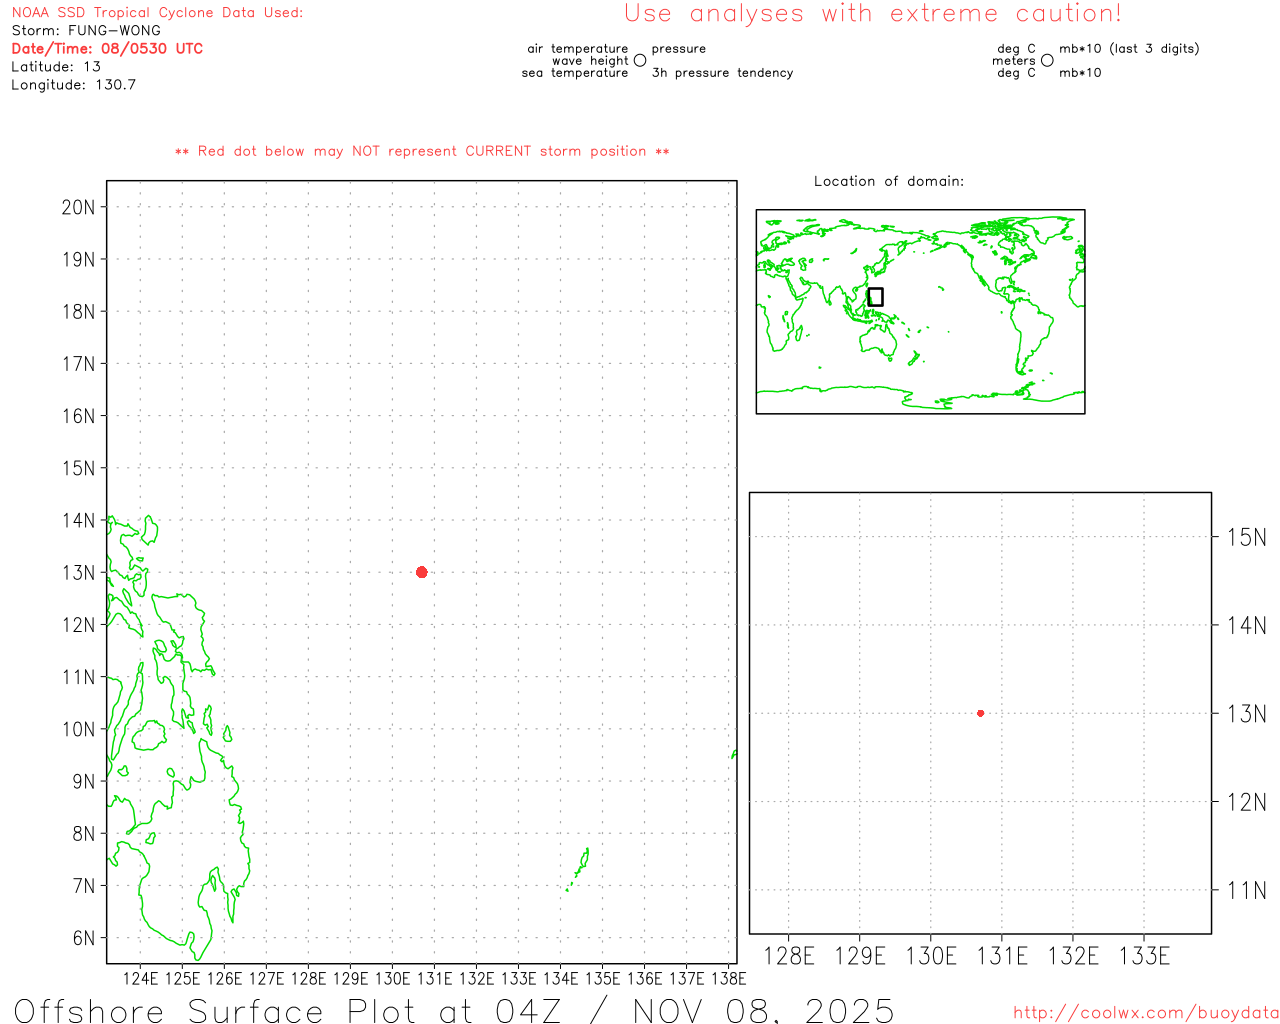Open the coolwx.com buoydata link
1280x1024 pixels.
coord(1145,1013)
